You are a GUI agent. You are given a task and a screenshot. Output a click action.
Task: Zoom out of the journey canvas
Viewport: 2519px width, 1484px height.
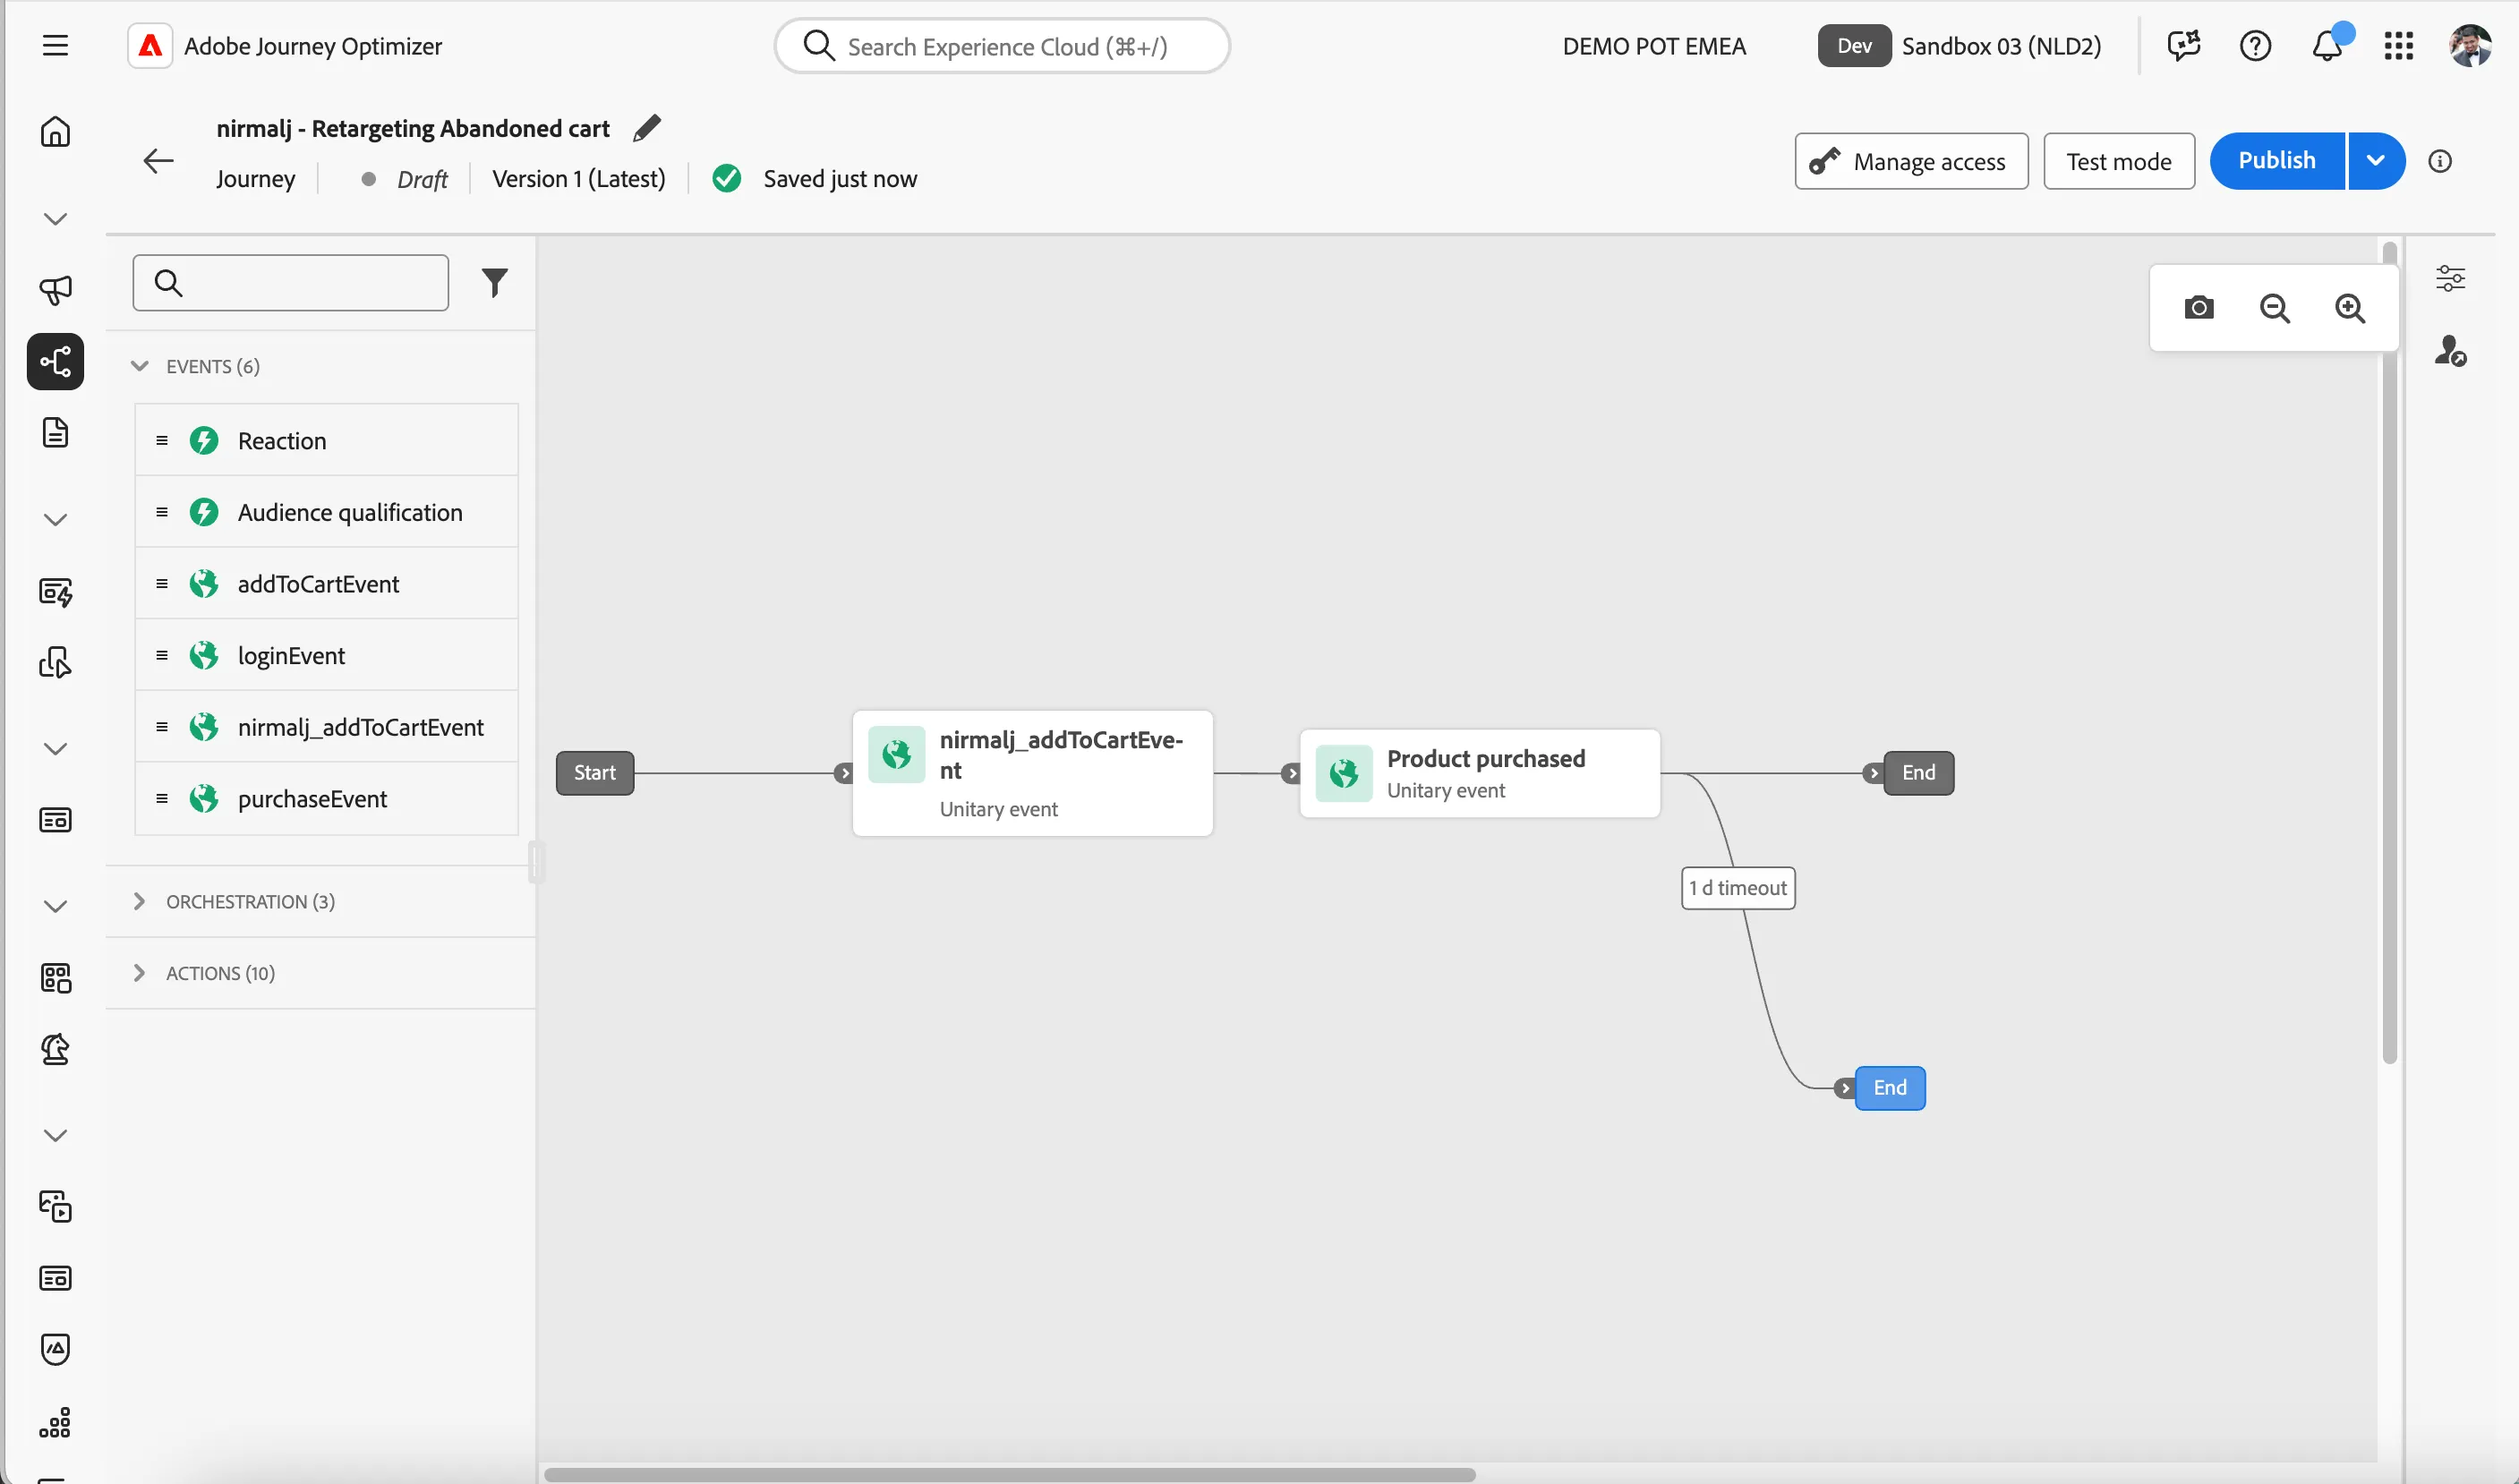(2274, 308)
